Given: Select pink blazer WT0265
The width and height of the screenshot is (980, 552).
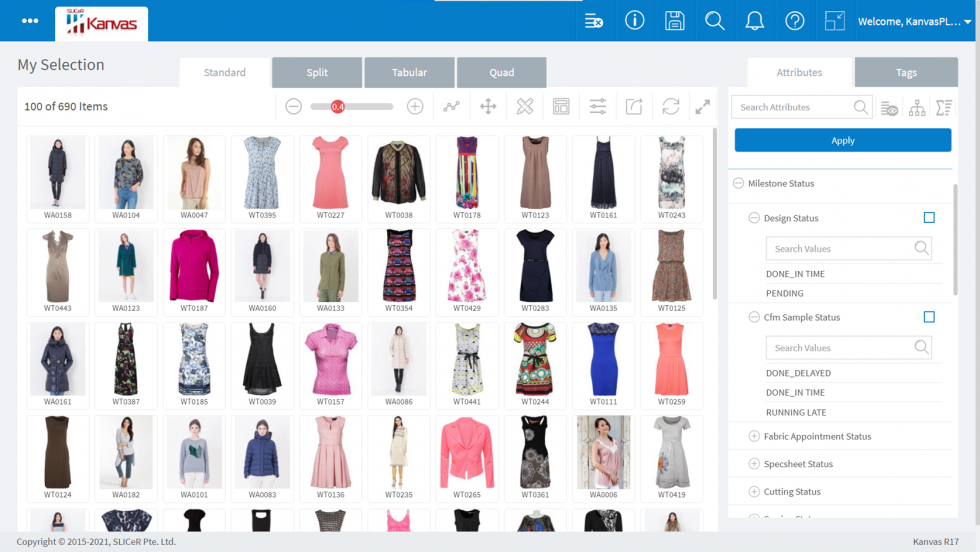Looking at the screenshot, I should (467, 458).
